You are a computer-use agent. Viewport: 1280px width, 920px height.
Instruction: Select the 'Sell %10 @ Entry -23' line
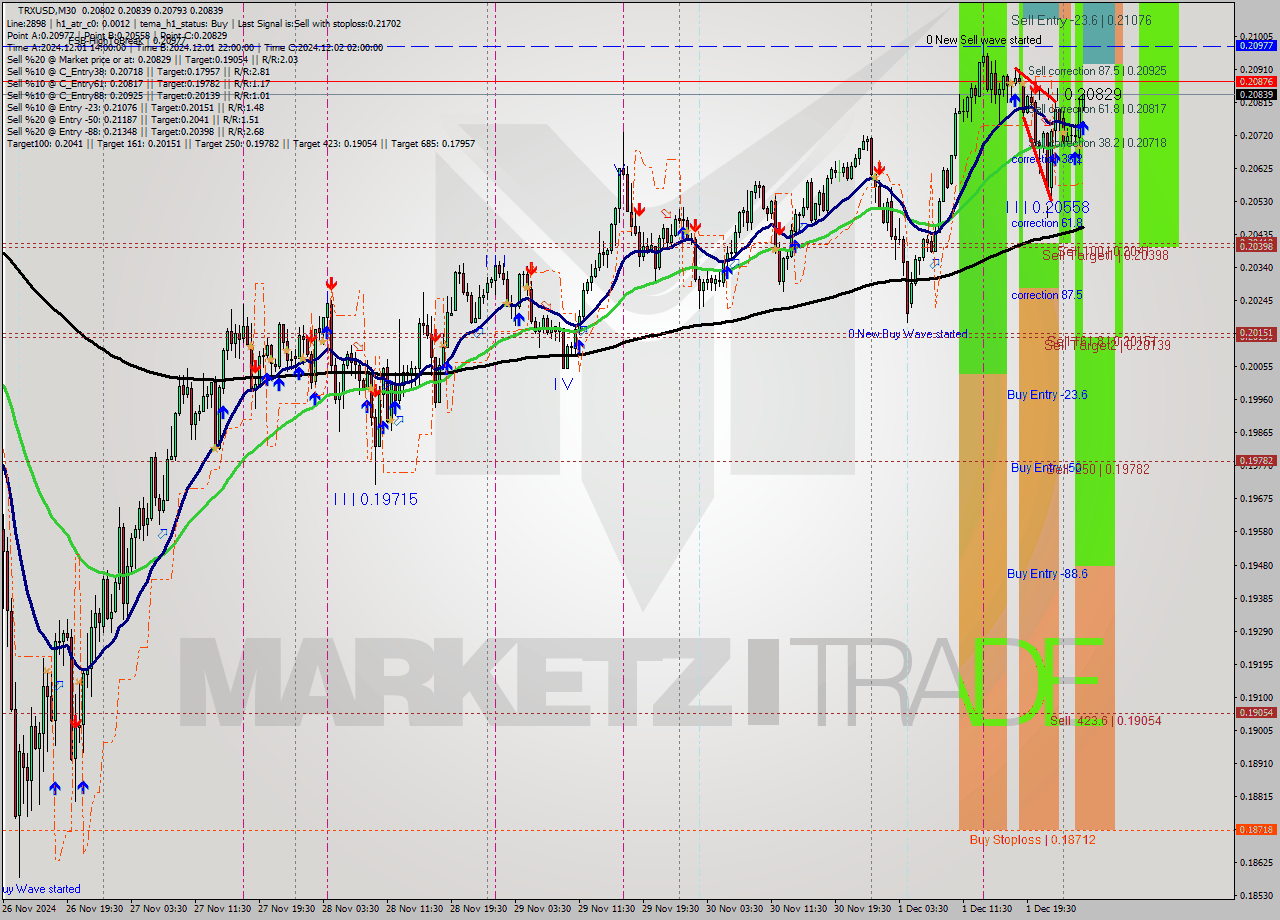click(x=135, y=108)
